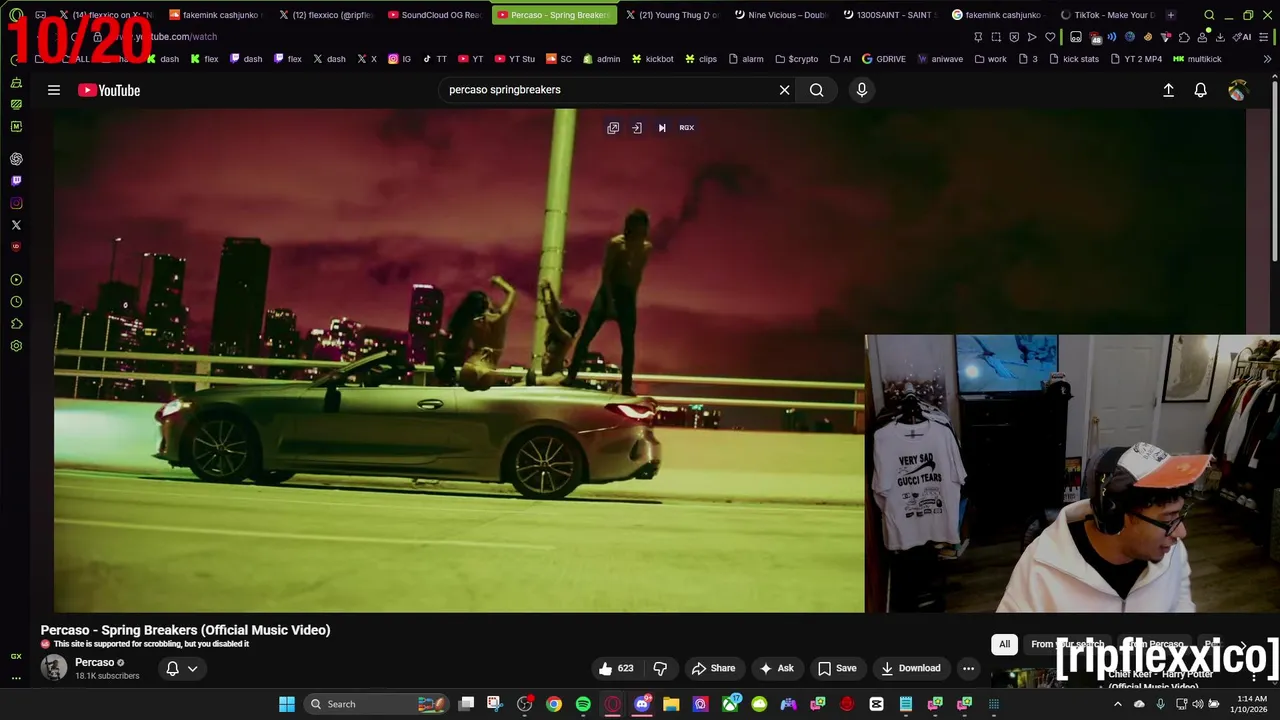The width and height of the screenshot is (1280, 720).
Task: Open the YT Stu bookmark
Action: pos(515,59)
